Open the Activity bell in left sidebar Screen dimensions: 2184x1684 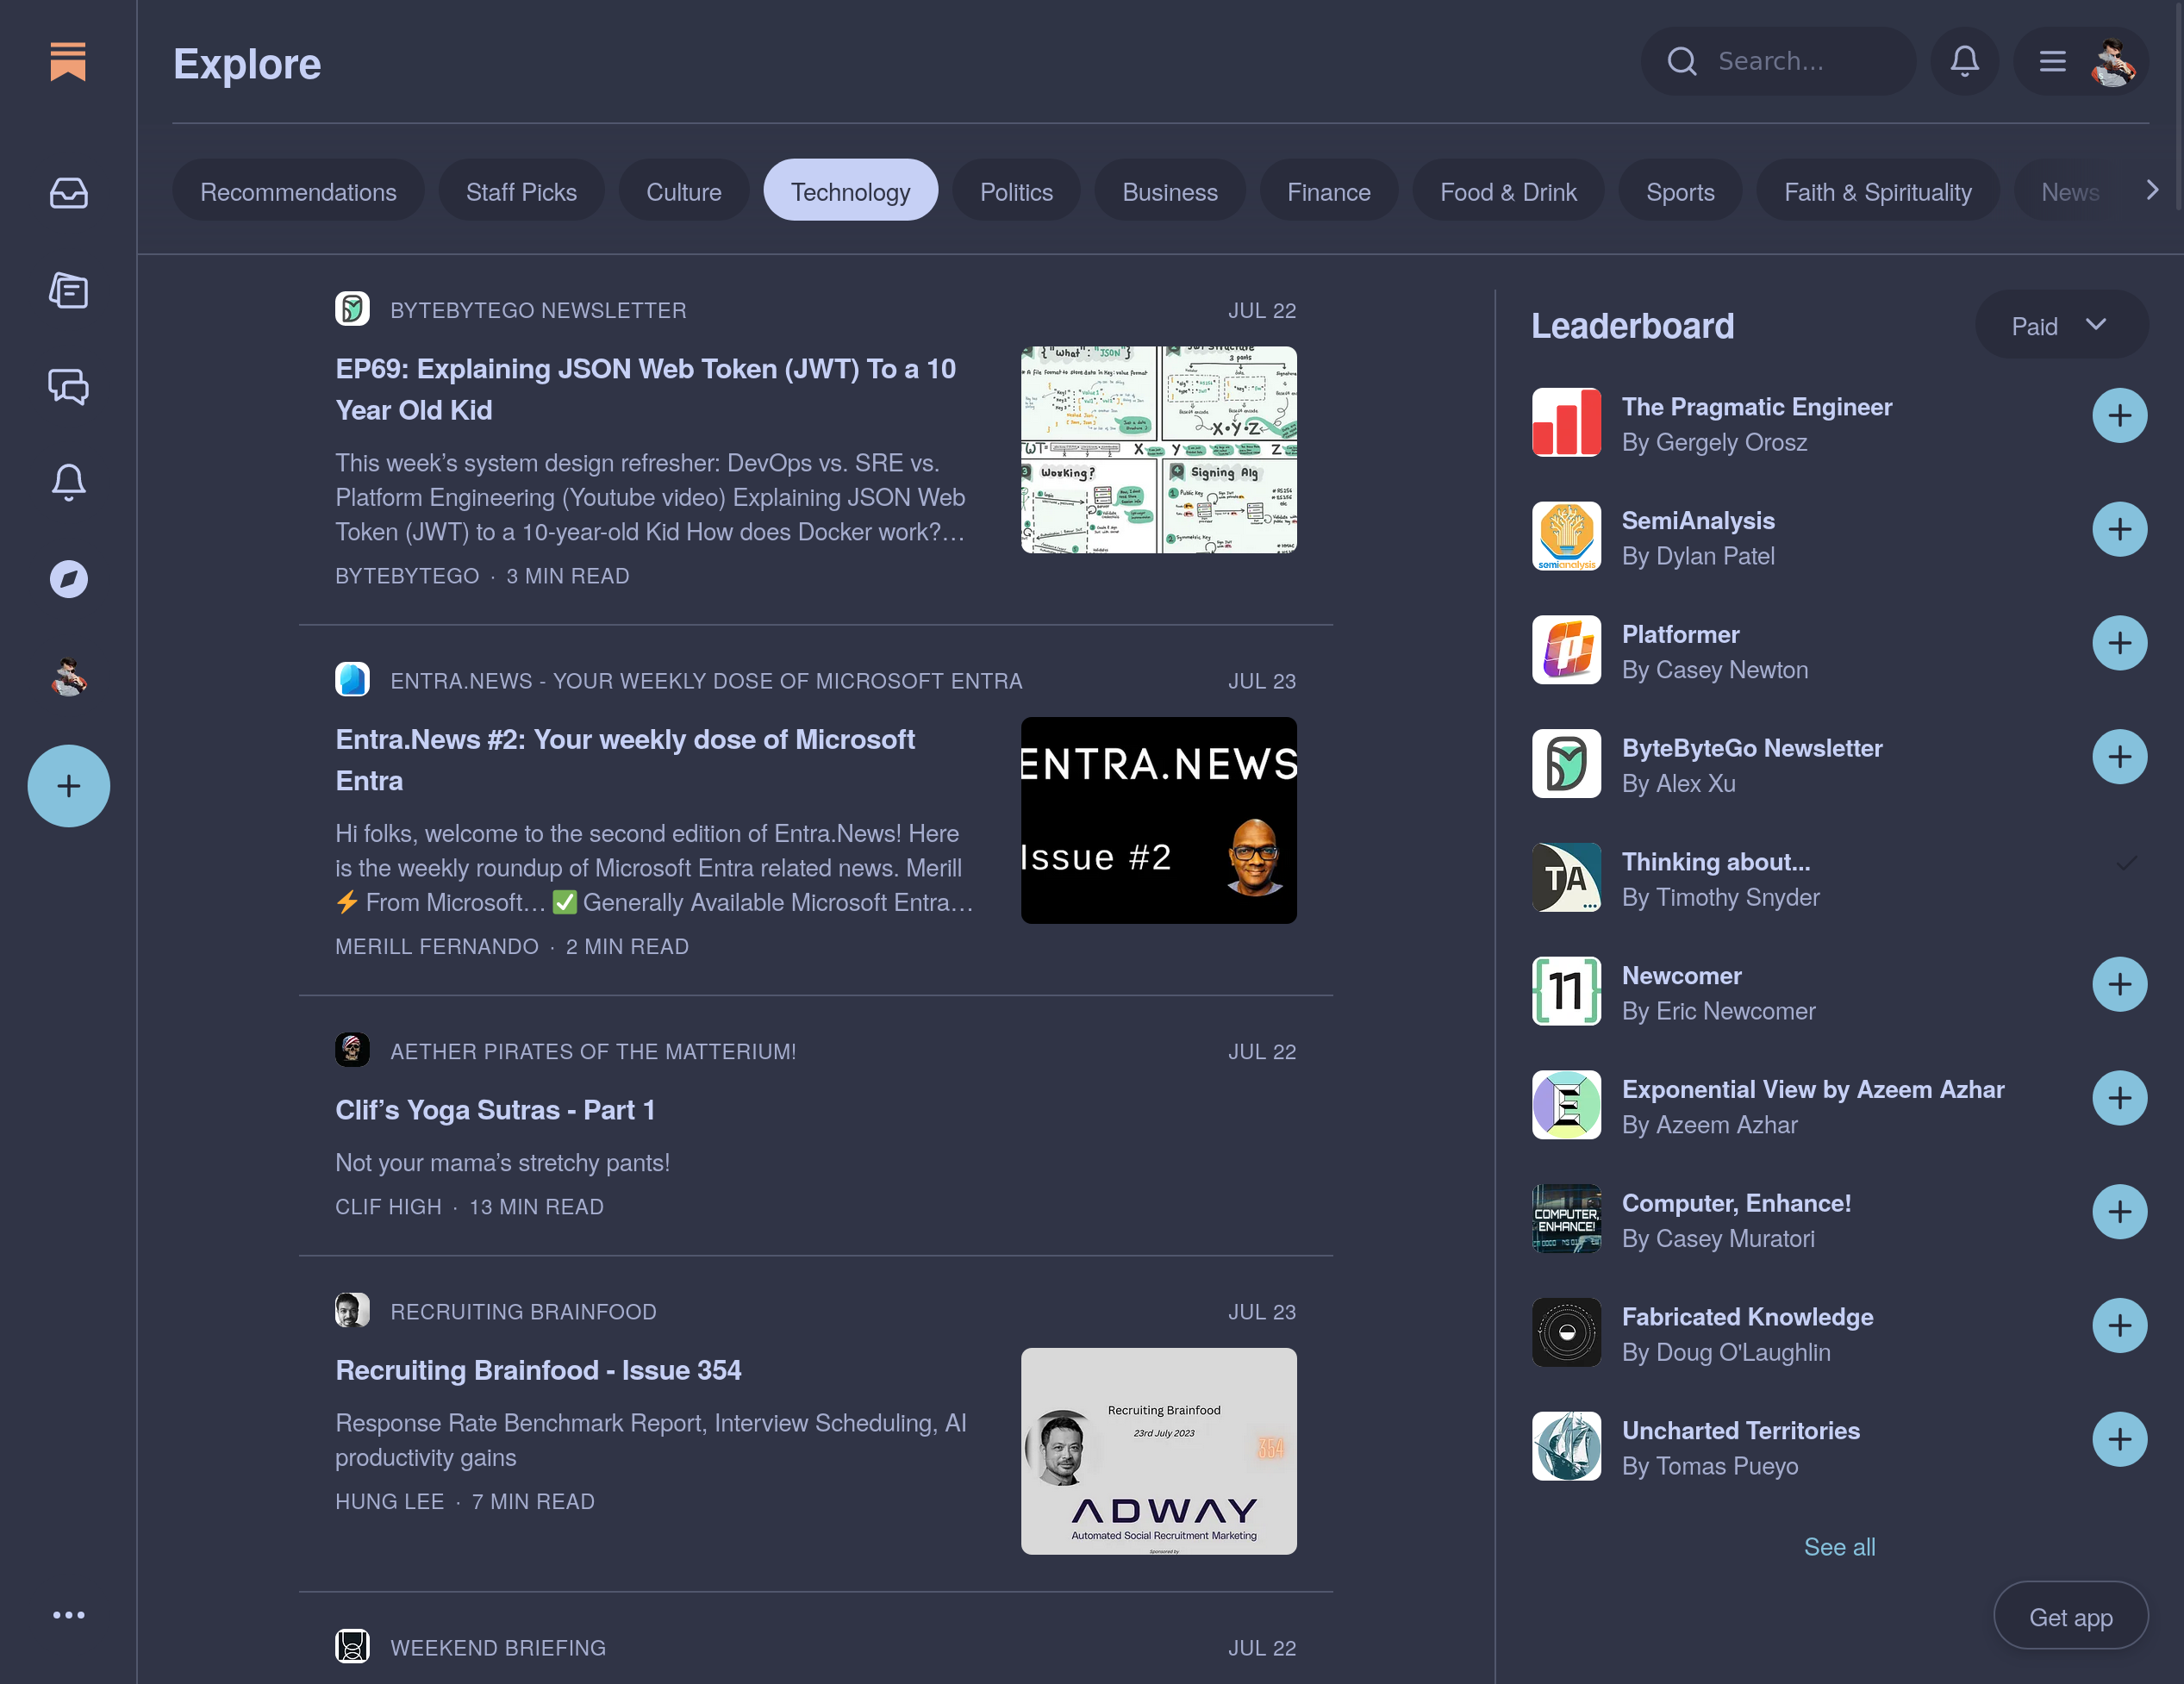tap(68, 482)
